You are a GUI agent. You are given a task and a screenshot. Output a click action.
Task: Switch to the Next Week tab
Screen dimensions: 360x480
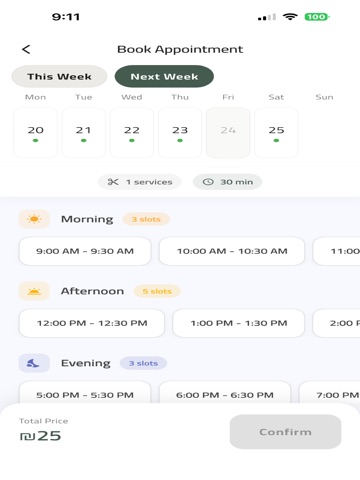[x=164, y=76]
